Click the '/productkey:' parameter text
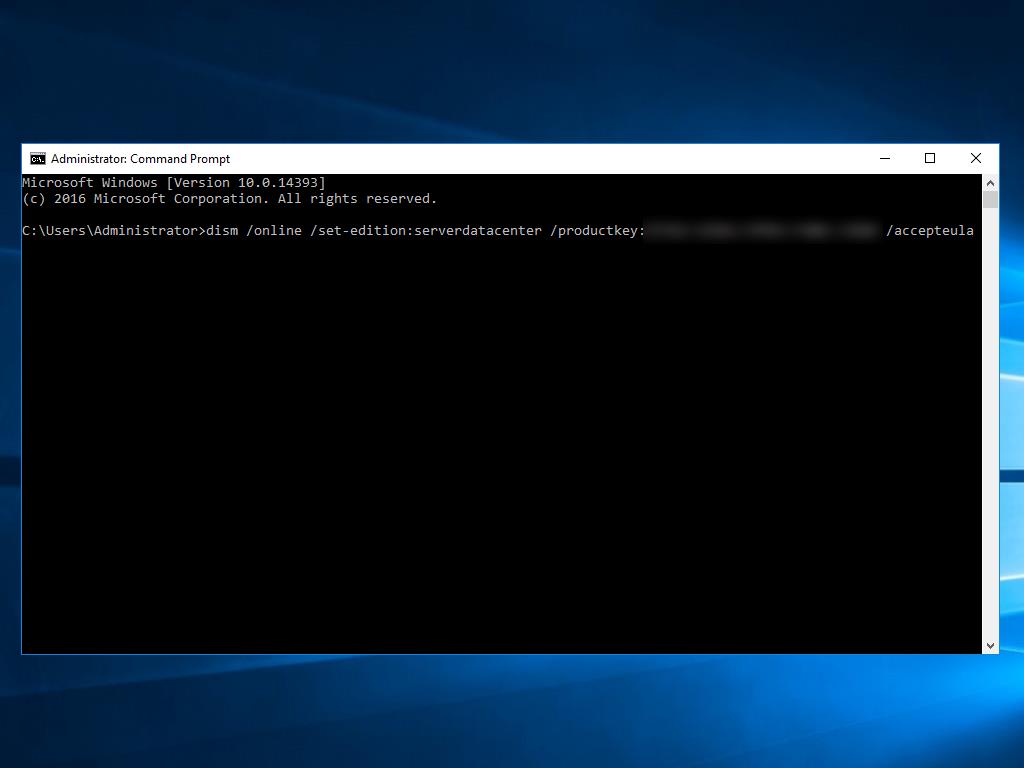 click(598, 231)
